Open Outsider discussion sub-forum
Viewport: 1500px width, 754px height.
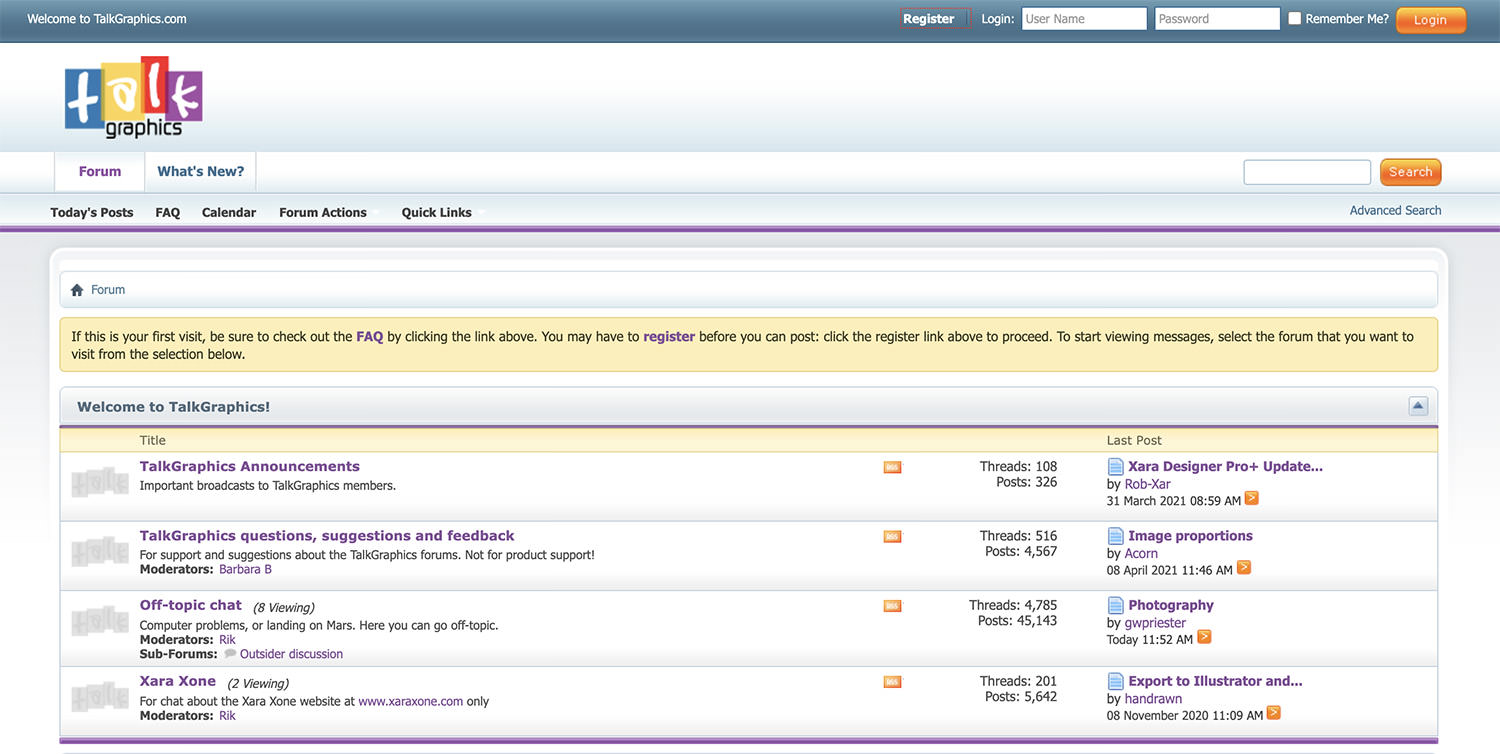click(291, 654)
